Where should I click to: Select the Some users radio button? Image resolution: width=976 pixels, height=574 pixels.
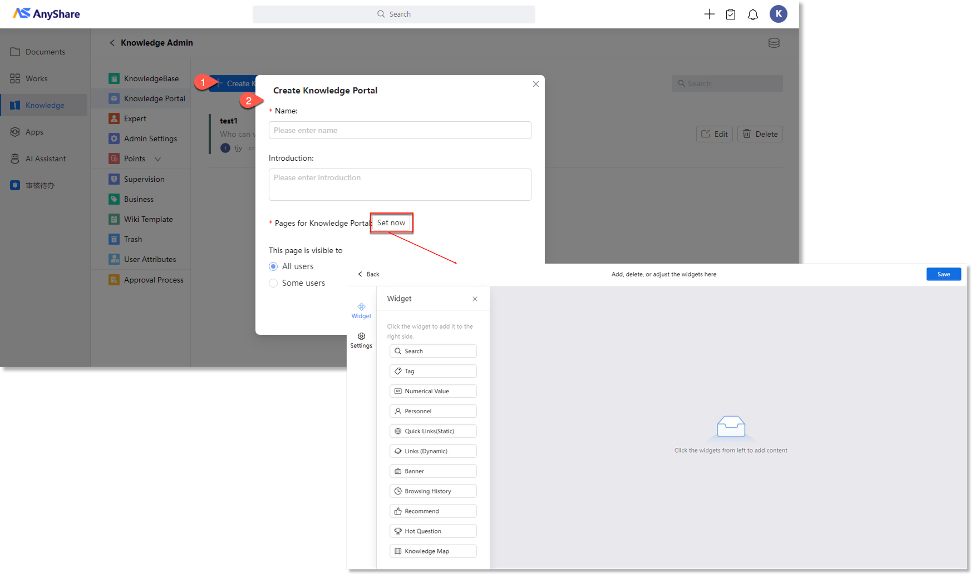point(274,283)
